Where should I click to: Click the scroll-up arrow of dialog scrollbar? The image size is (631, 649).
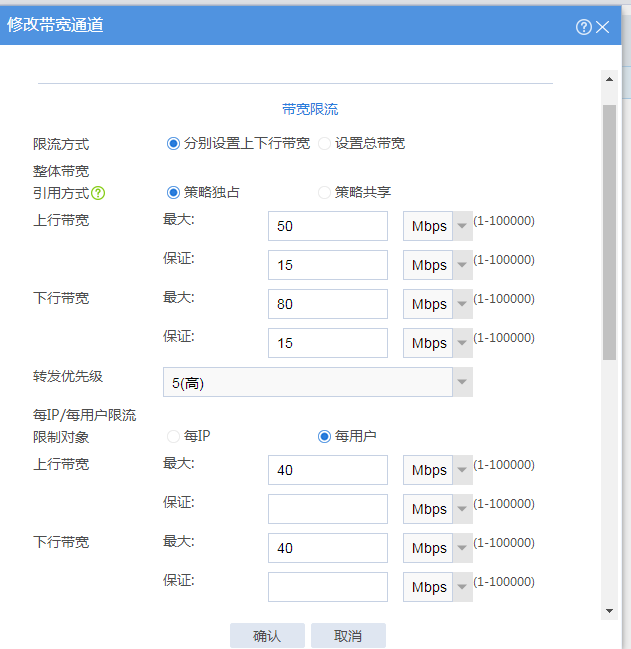[x=609, y=78]
